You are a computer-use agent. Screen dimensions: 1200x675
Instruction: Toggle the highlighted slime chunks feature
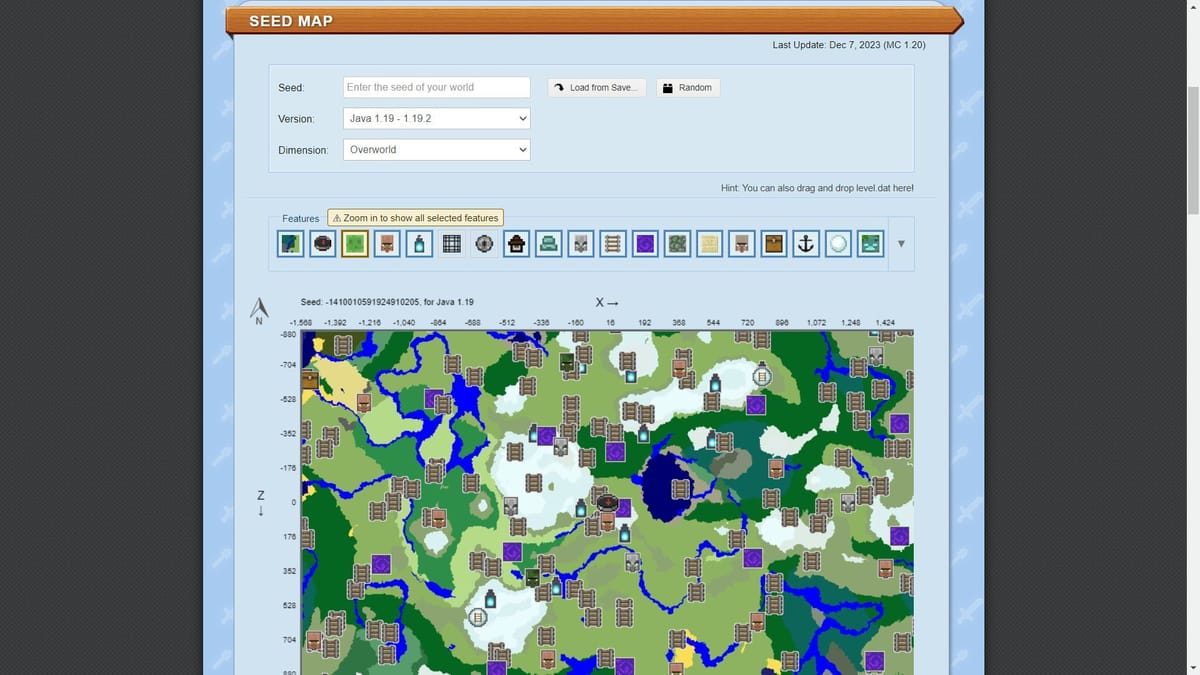click(x=354, y=243)
